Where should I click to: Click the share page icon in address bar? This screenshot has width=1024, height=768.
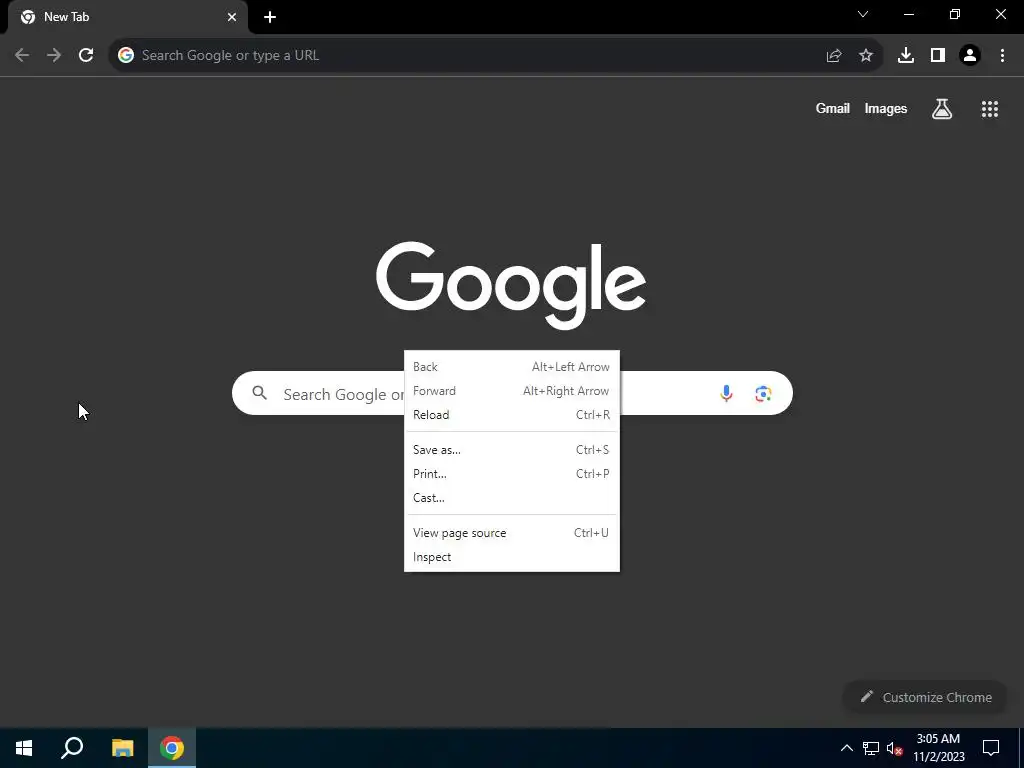834,56
